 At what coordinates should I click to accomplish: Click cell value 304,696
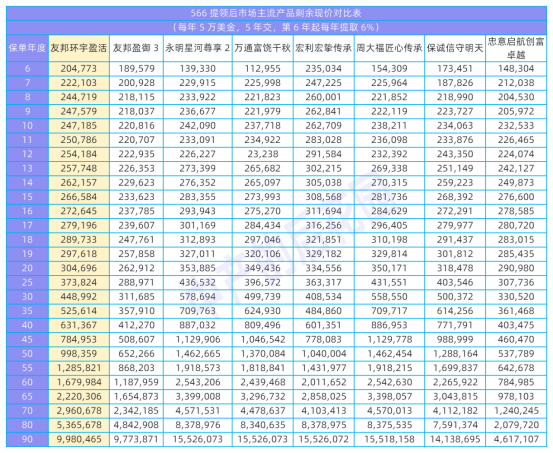coord(79,268)
